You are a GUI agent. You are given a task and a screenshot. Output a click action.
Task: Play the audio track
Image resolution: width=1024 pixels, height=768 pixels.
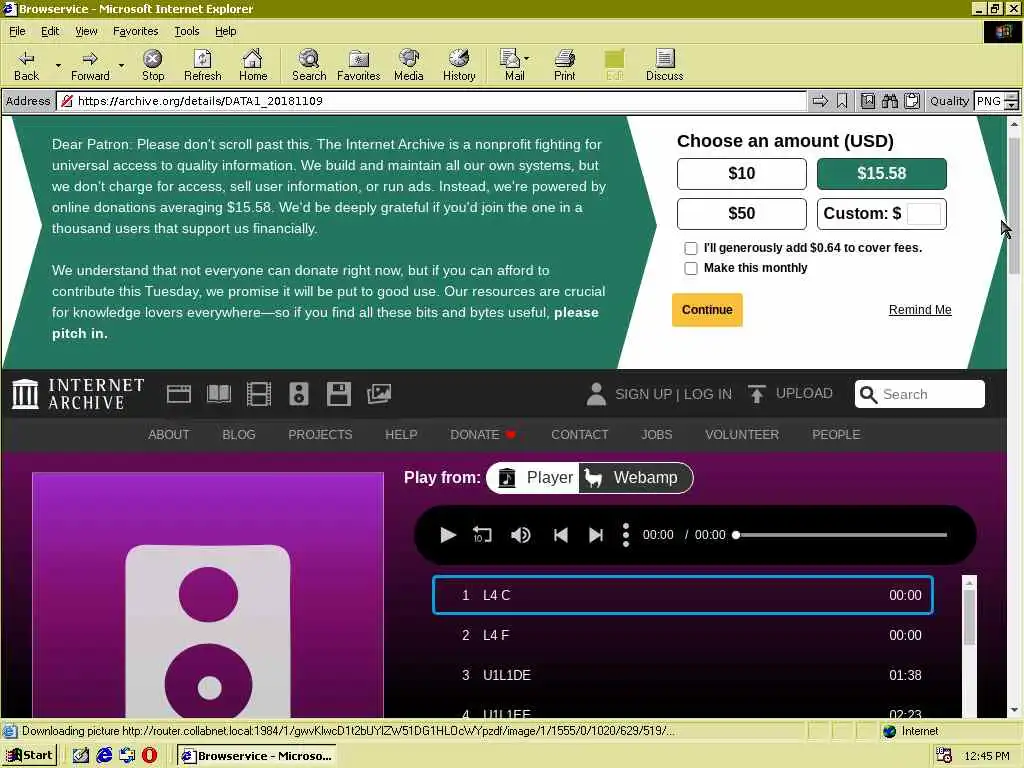[x=447, y=535]
